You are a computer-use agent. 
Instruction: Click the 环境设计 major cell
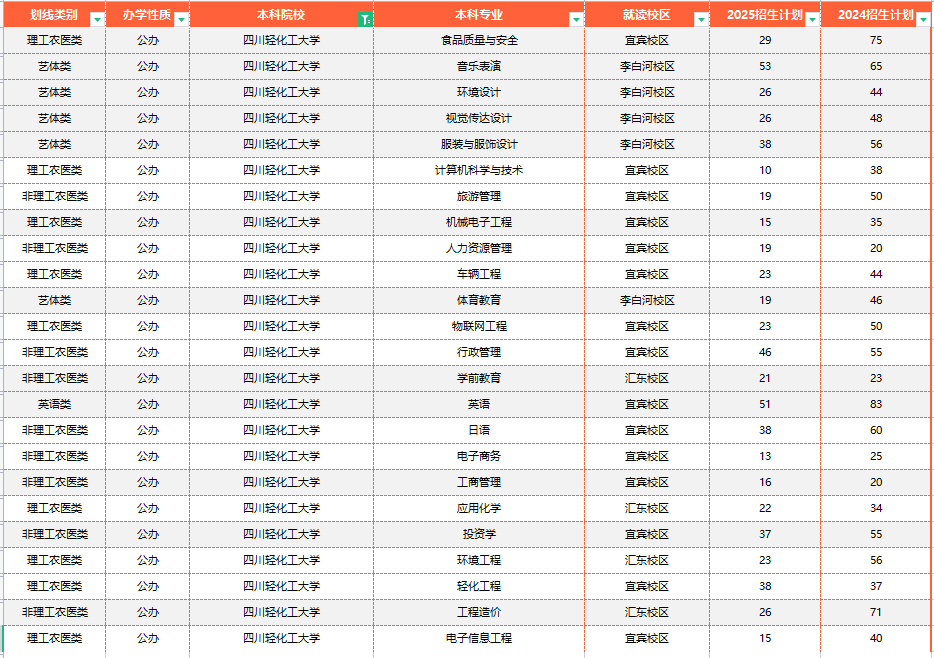coord(479,92)
